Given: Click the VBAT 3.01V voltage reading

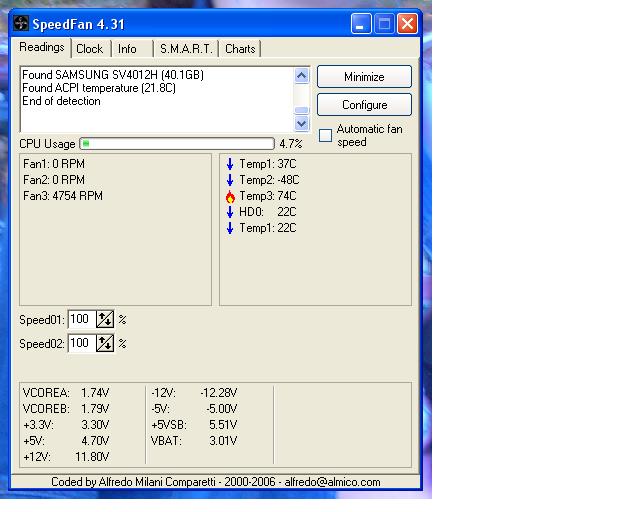Looking at the screenshot, I should (194, 441).
